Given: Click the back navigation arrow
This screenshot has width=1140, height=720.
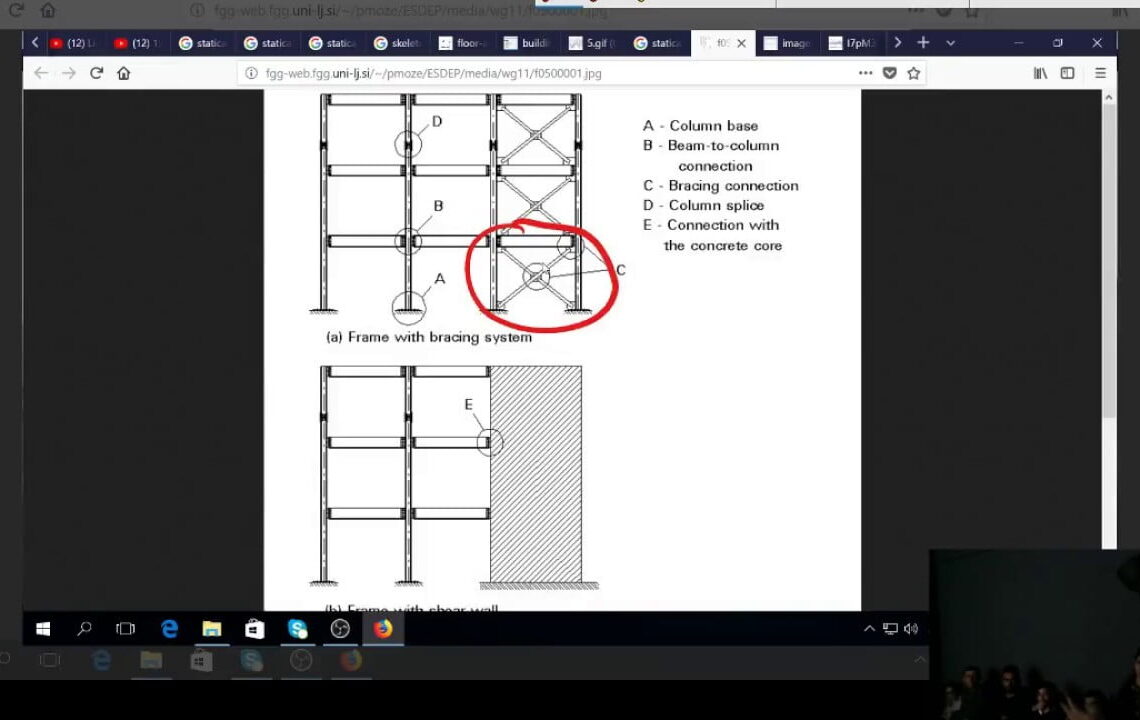Looking at the screenshot, I should point(40,73).
